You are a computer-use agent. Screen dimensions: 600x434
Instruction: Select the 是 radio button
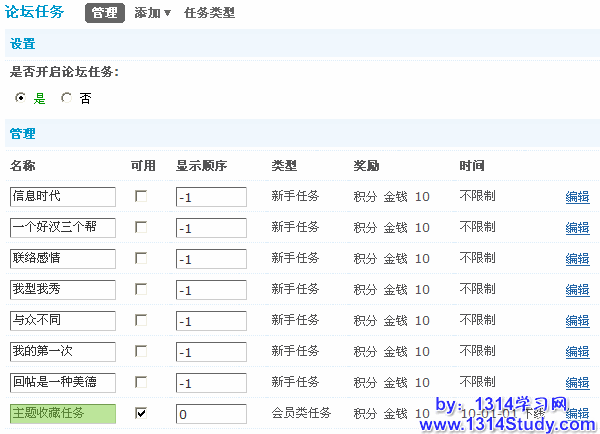[21, 98]
